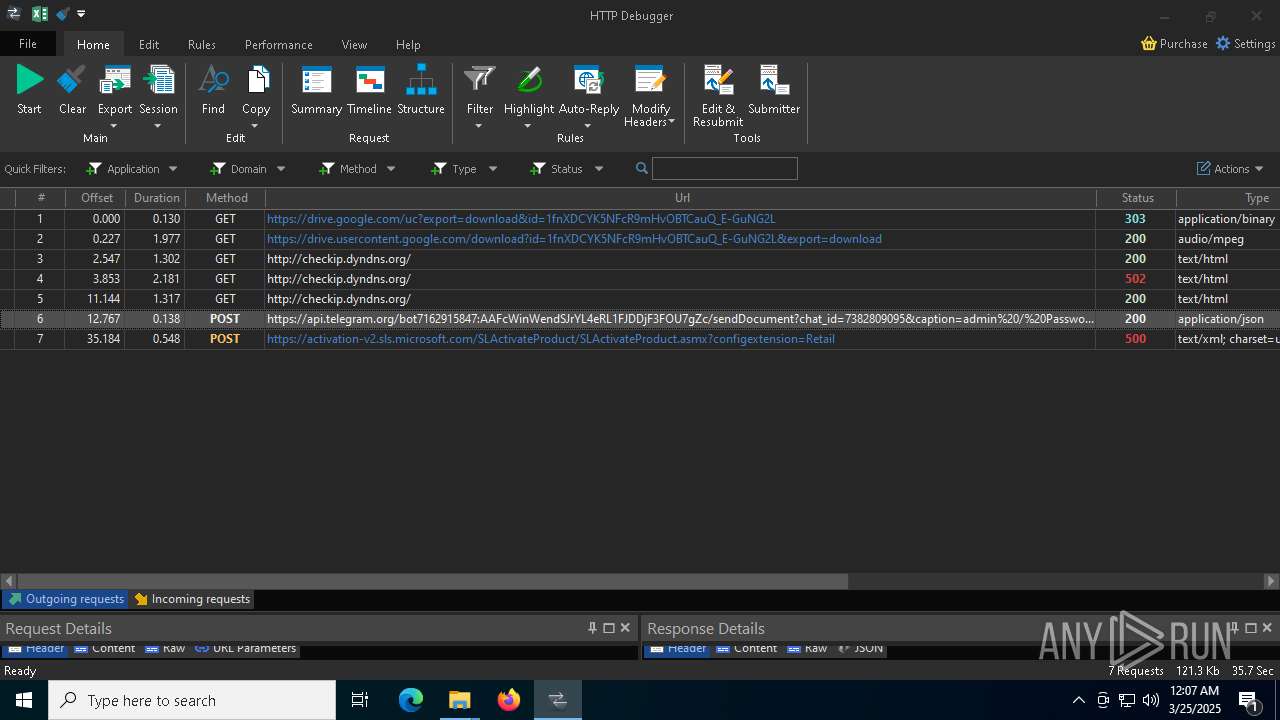Click the Highlight rules icon

[529, 82]
